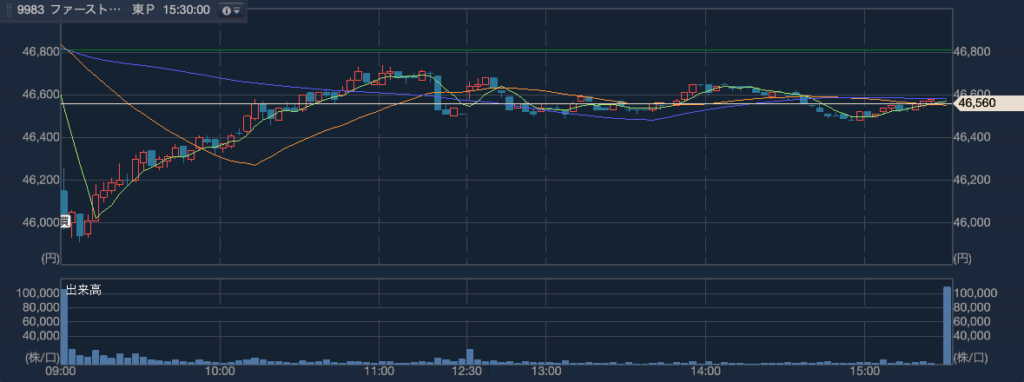Click the (株/口) unit label on right volume axis
This screenshot has height=382, width=1024.
point(971,357)
